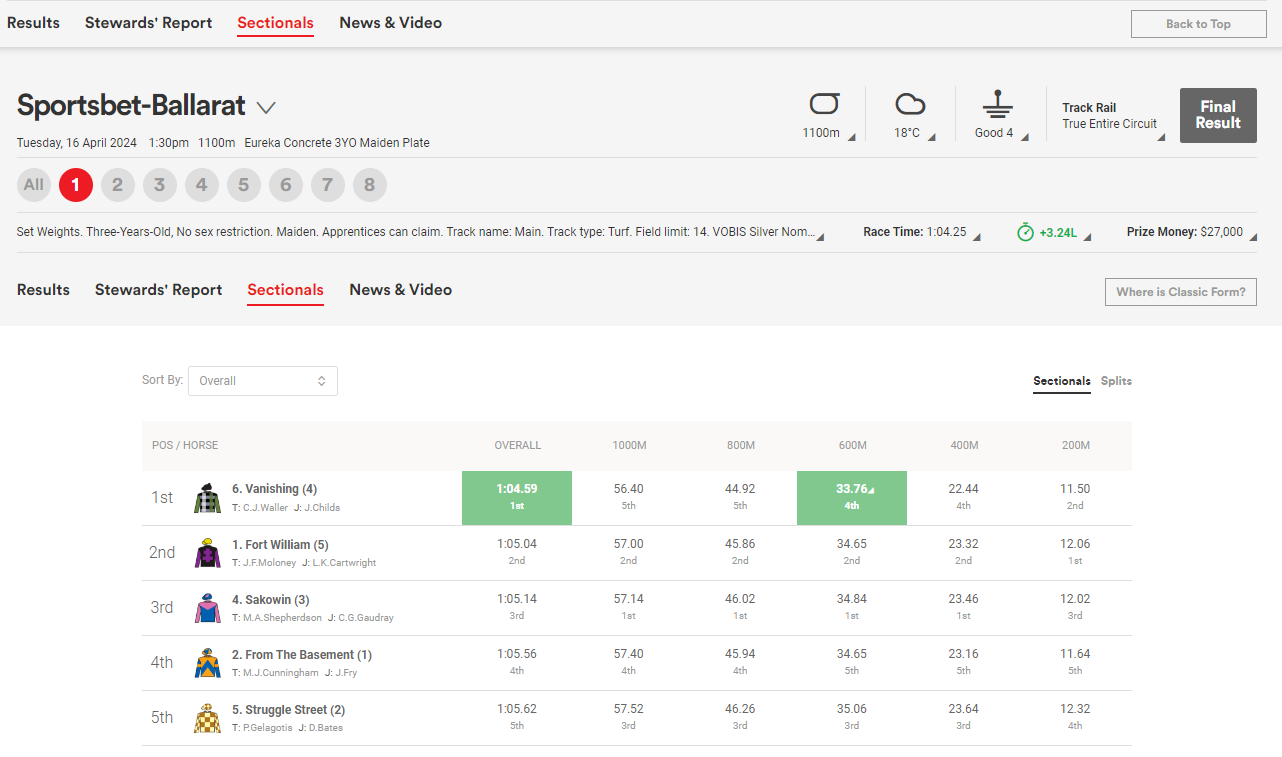
Task: Click the track distance 1100m icon
Action: (x=824, y=104)
